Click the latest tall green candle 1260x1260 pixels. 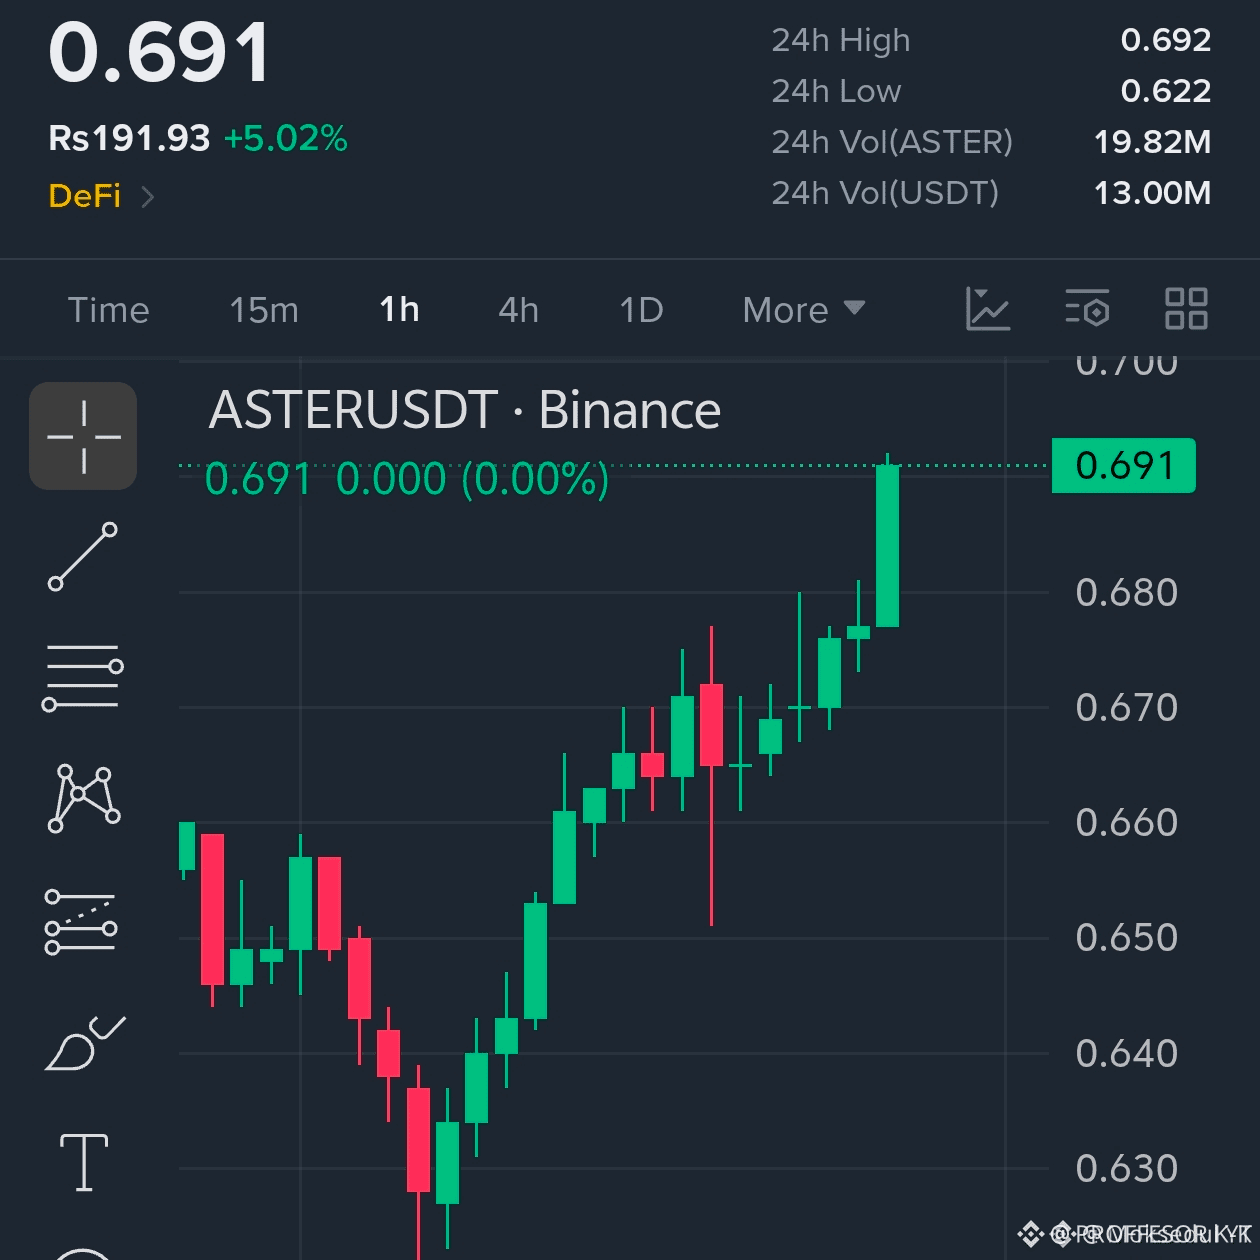pyautogui.click(x=887, y=545)
